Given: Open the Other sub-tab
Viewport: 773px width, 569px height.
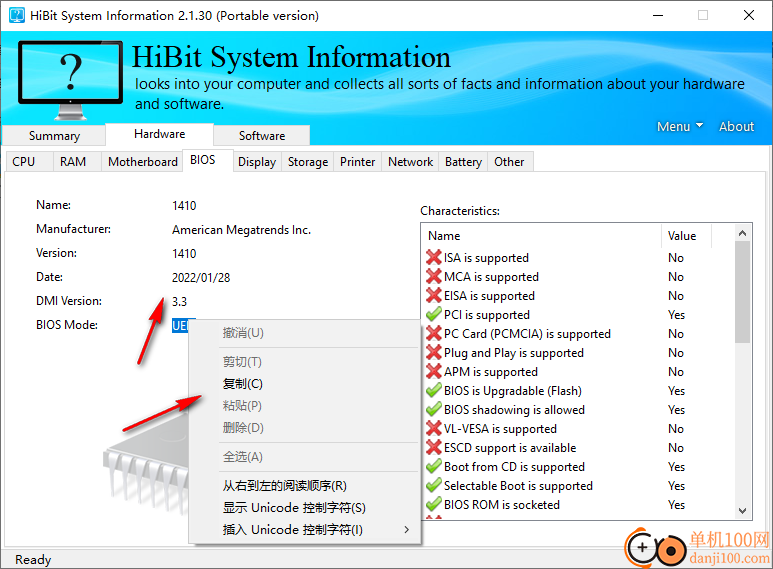Looking at the screenshot, I should pyautogui.click(x=509, y=162).
